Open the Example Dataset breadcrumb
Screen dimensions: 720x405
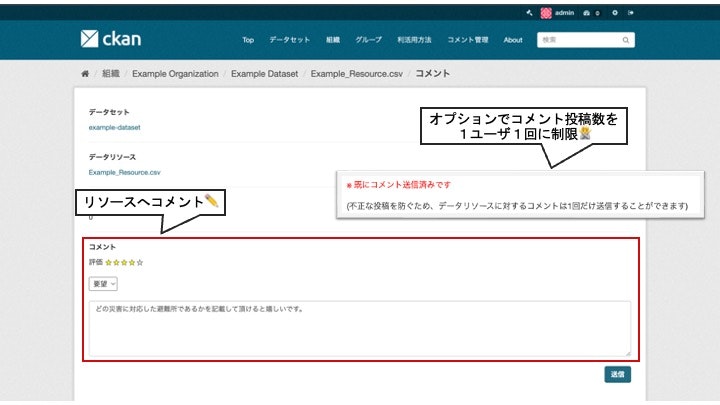(x=264, y=73)
